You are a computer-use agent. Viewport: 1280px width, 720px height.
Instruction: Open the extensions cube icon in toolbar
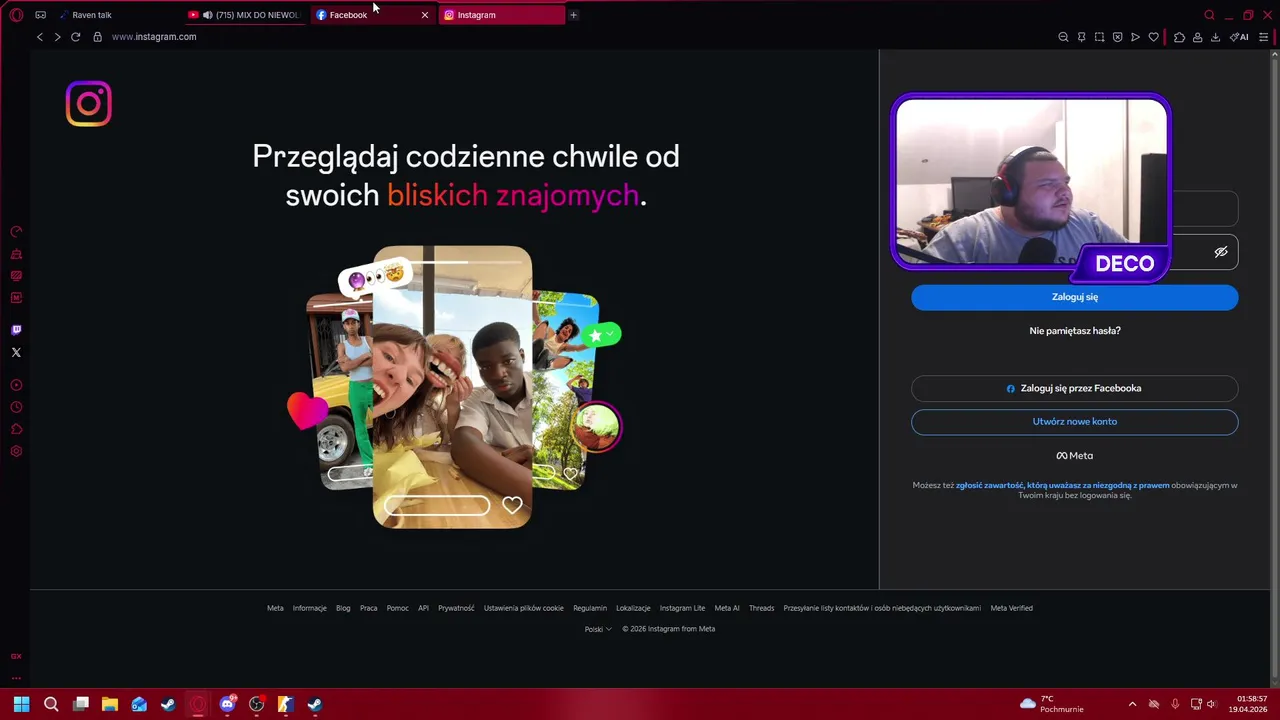click(x=1179, y=37)
